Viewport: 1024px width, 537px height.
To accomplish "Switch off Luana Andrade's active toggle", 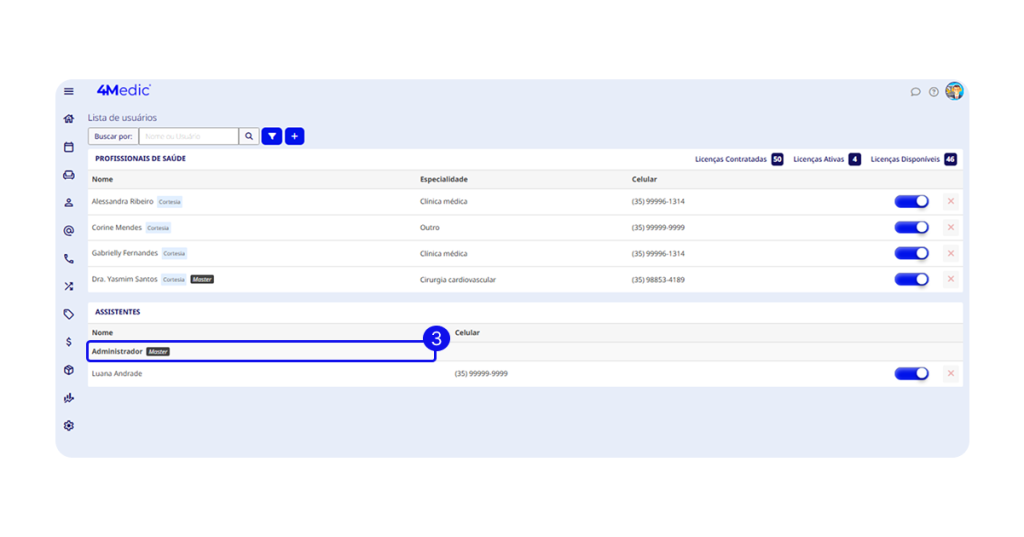I will click(x=911, y=374).
